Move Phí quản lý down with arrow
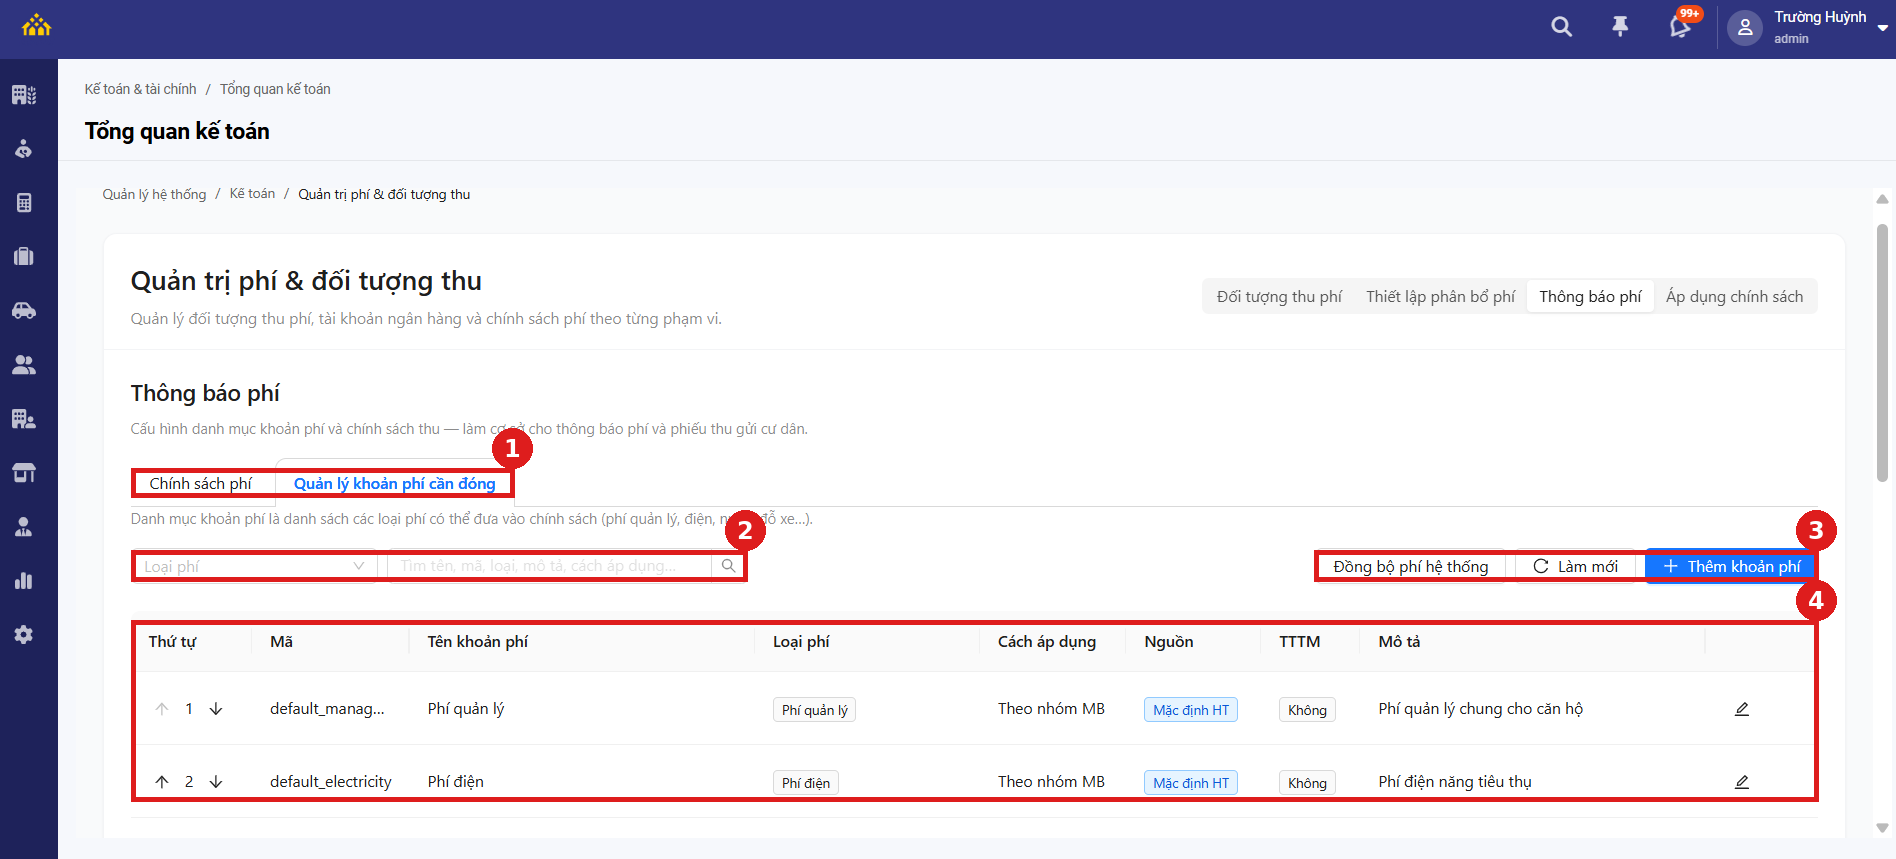 [216, 709]
